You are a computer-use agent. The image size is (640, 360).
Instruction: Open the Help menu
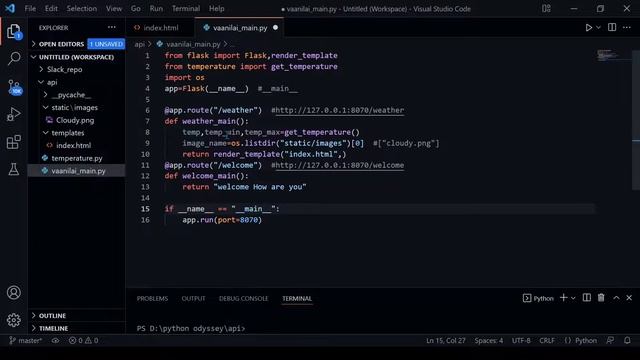click(217, 9)
